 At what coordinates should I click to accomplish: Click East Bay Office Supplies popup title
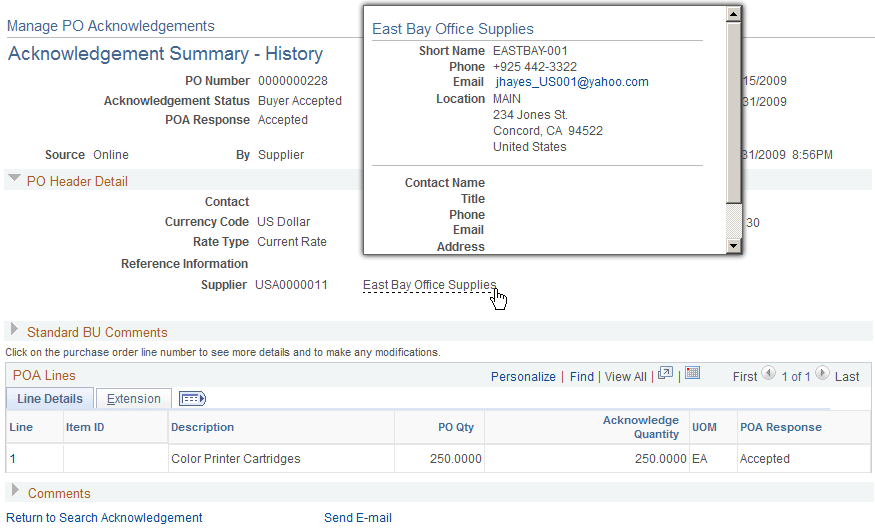(453, 29)
